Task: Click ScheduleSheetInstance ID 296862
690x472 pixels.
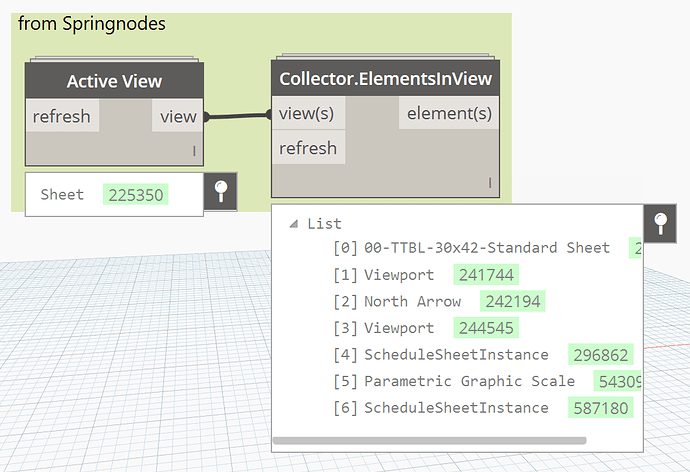Action: (601, 355)
